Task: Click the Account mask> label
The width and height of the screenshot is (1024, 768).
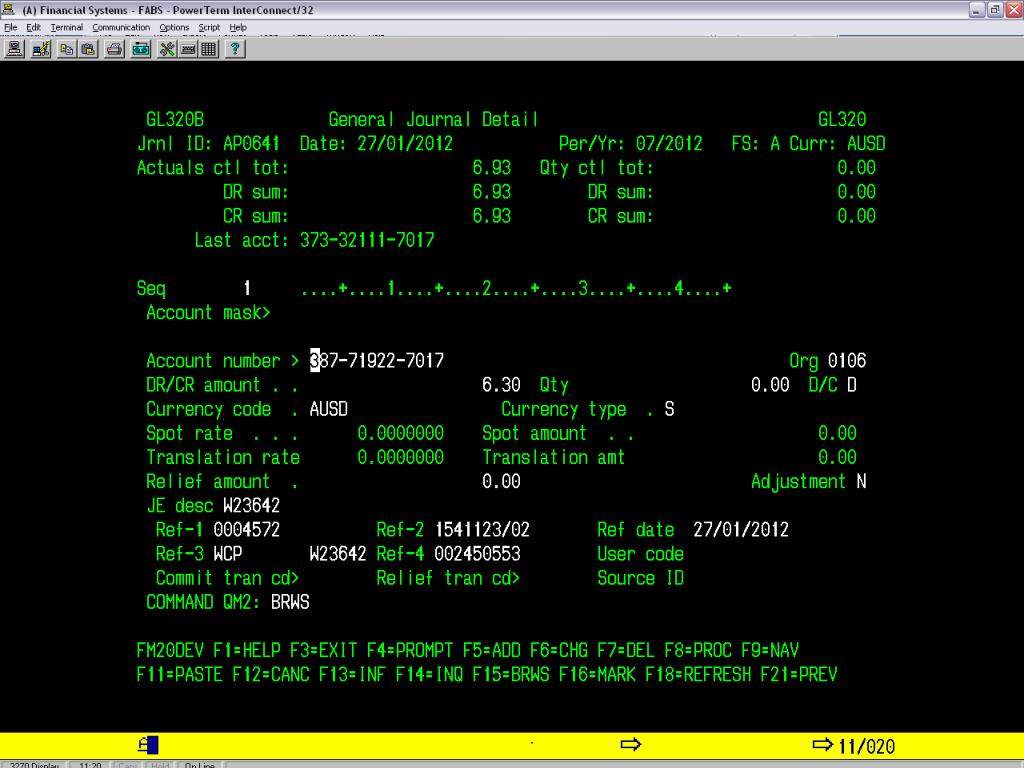Action: pyautogui.click(x=208, y=313)
